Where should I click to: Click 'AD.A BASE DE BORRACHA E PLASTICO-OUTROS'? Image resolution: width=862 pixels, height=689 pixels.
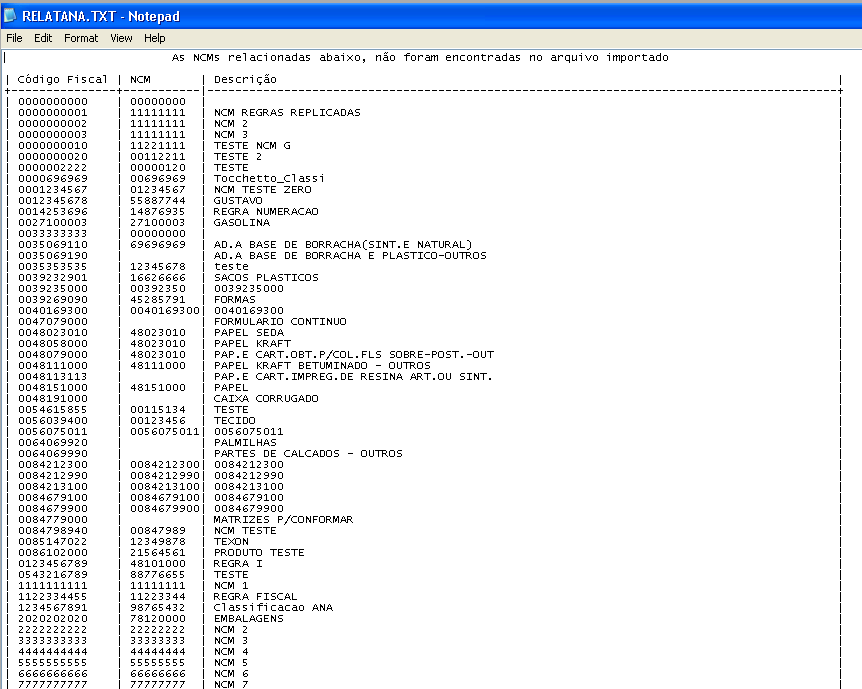point(350,255)
